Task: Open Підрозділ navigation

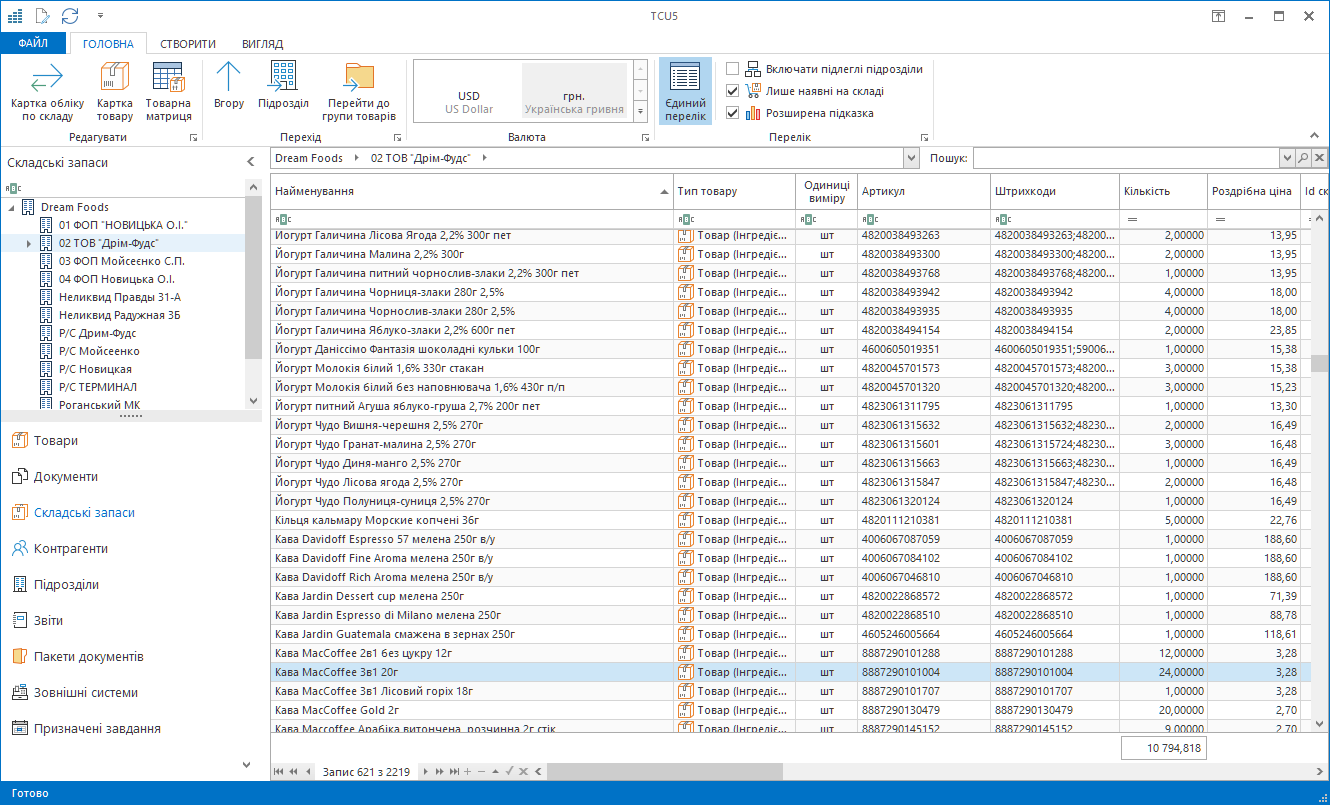Action: point(283,86)
